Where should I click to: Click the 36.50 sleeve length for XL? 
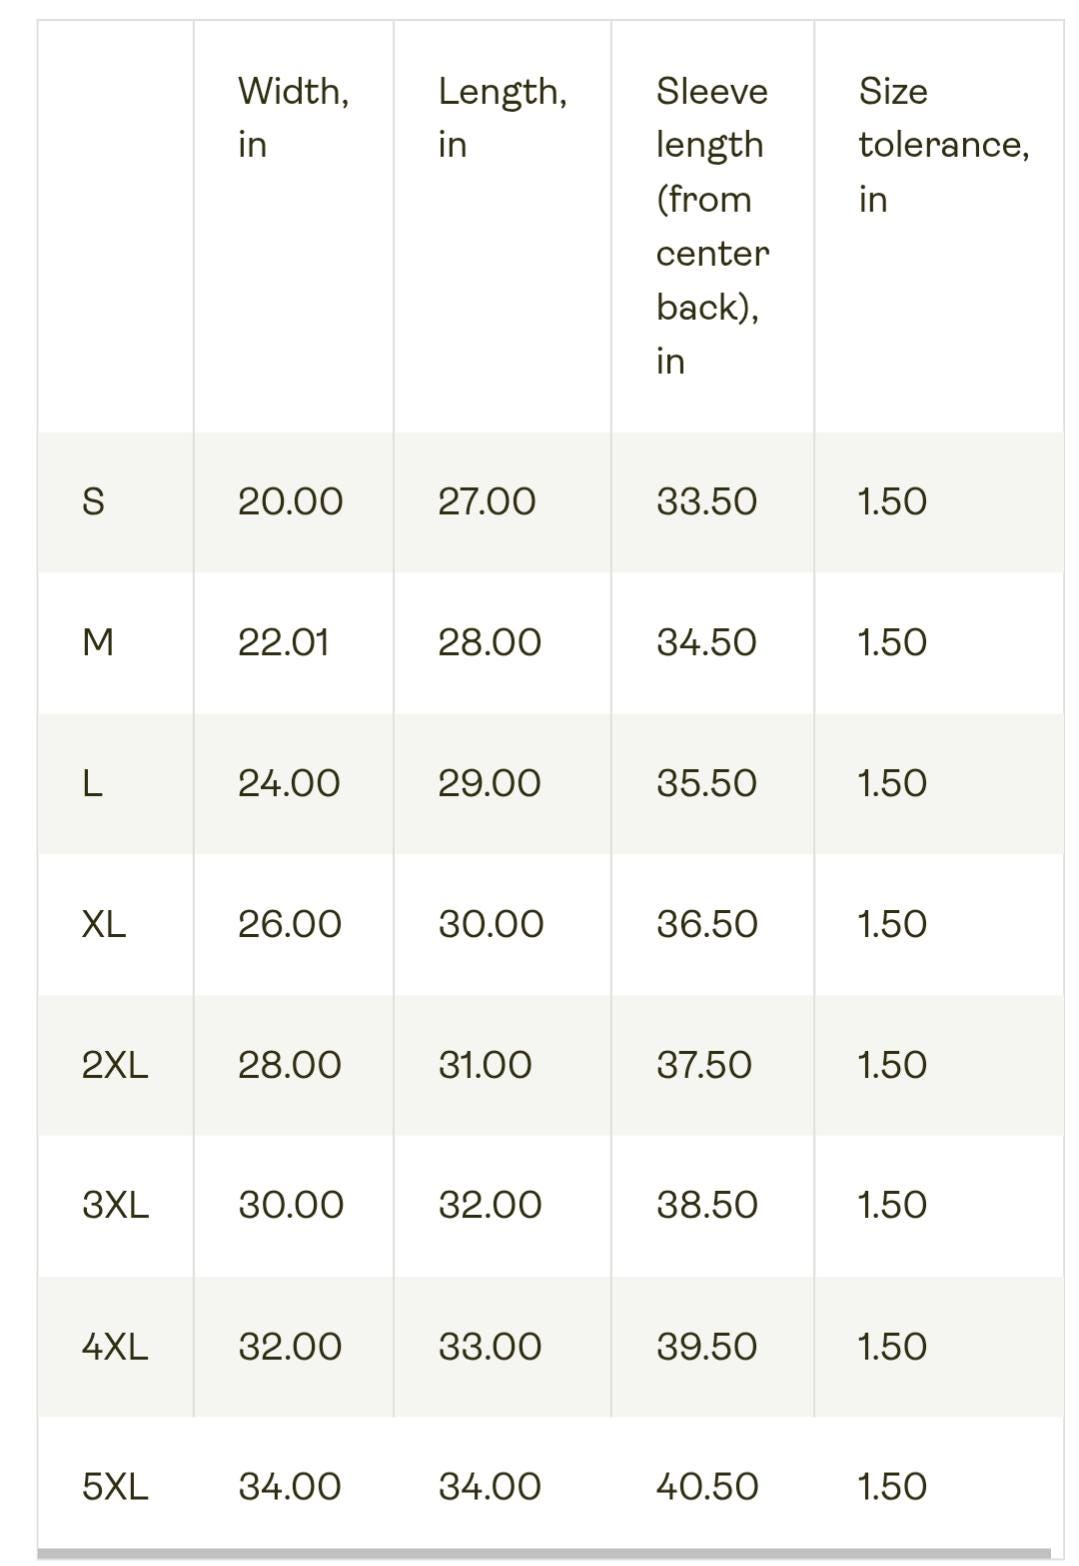(707, 924)
